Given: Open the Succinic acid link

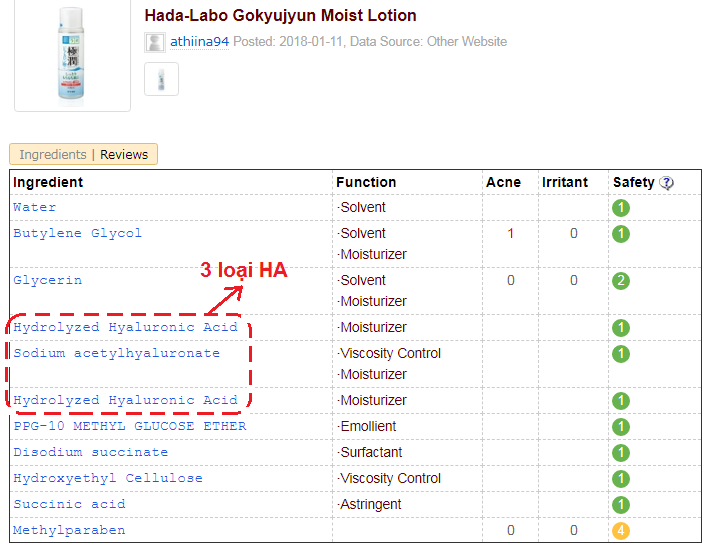Looking at the screenshot, I should pyautogui.click(x=69, y=504).
